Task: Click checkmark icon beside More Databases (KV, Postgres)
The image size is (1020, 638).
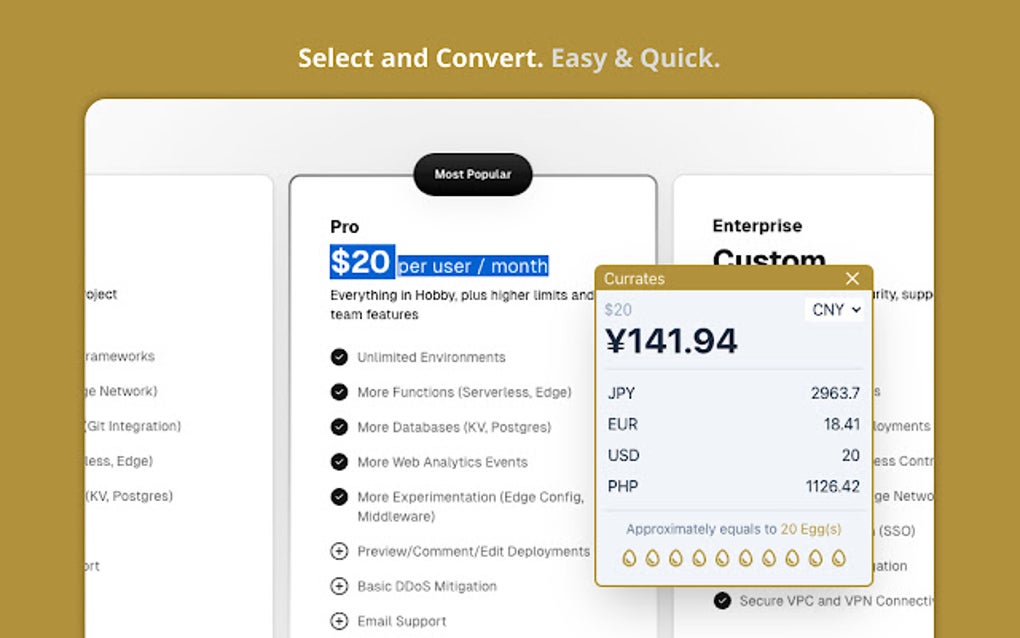Action: coord(337,427)
